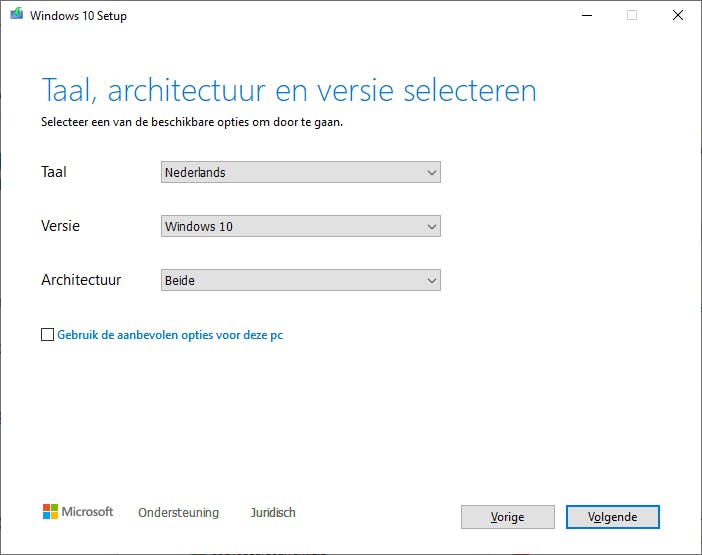
Task: Open the Juridisch legal link
Action: point(273,513)
